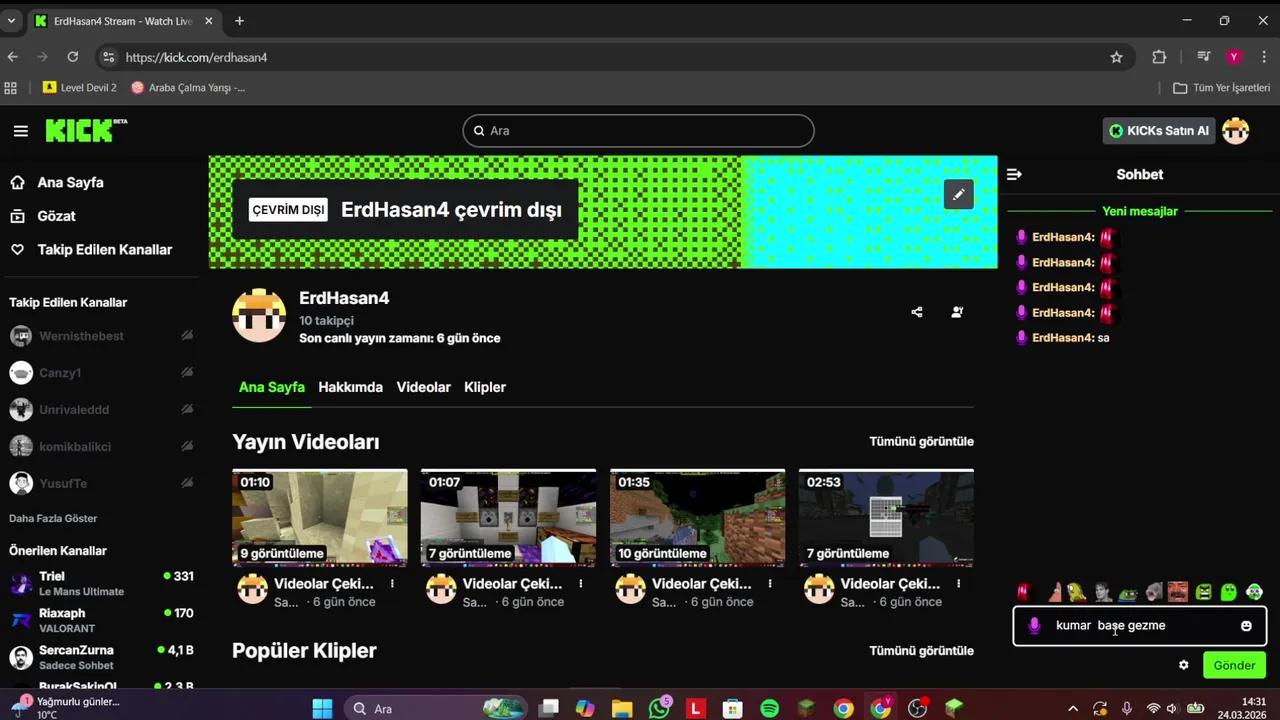The image size is (1280, 720).
Task: Open Chrome apps grid in bookmarks bar
Action: (x=11, y=88)
